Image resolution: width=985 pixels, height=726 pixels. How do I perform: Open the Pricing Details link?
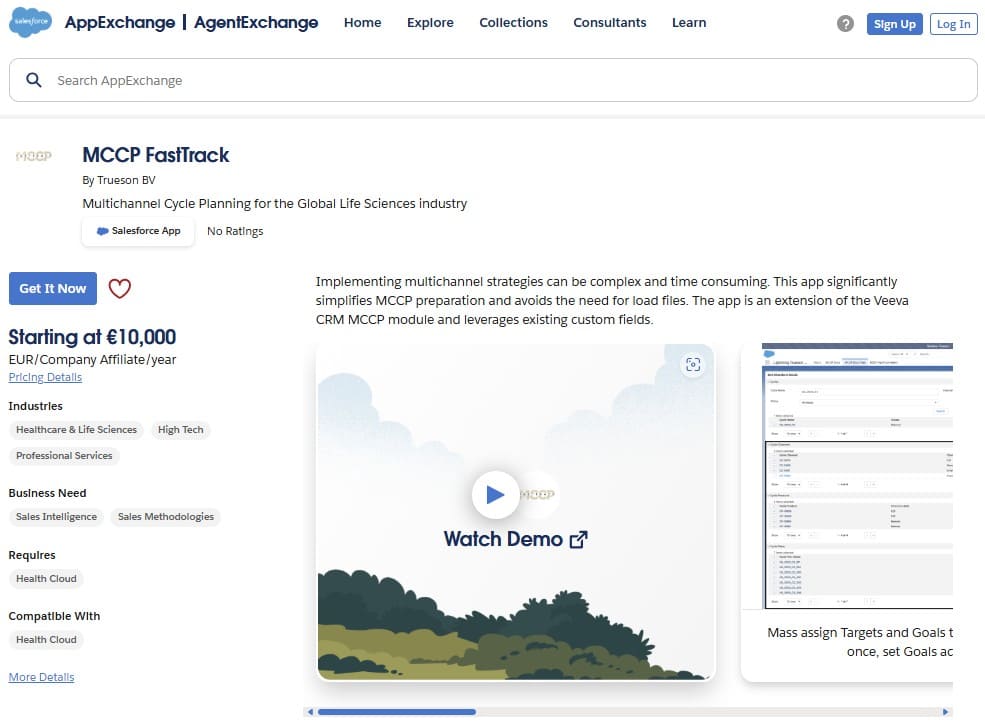45,377
